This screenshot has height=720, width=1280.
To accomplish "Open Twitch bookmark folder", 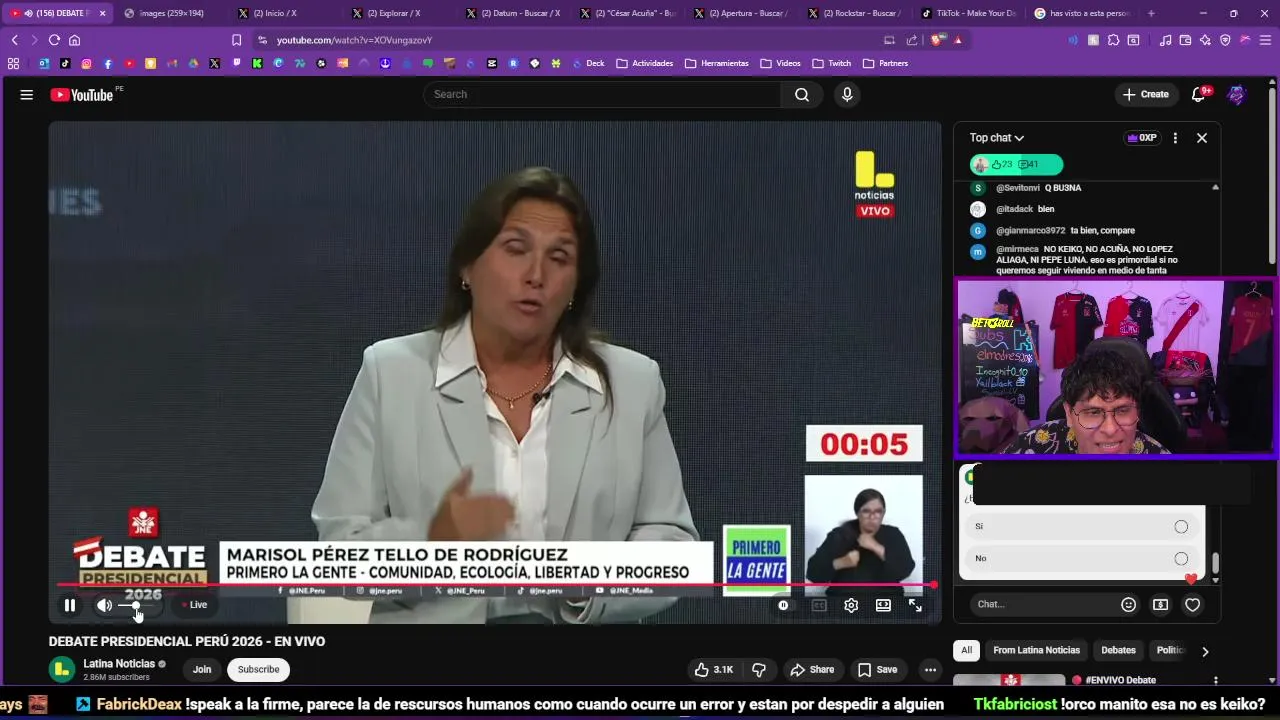I will [x=832, y=63].
